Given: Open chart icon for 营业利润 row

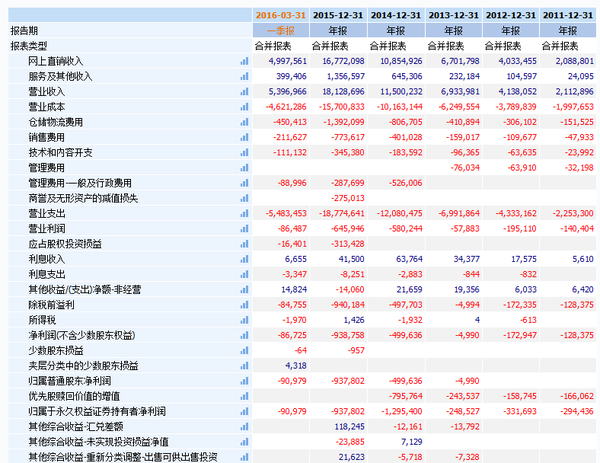Looking at the screenshot, I should point(244,229).
